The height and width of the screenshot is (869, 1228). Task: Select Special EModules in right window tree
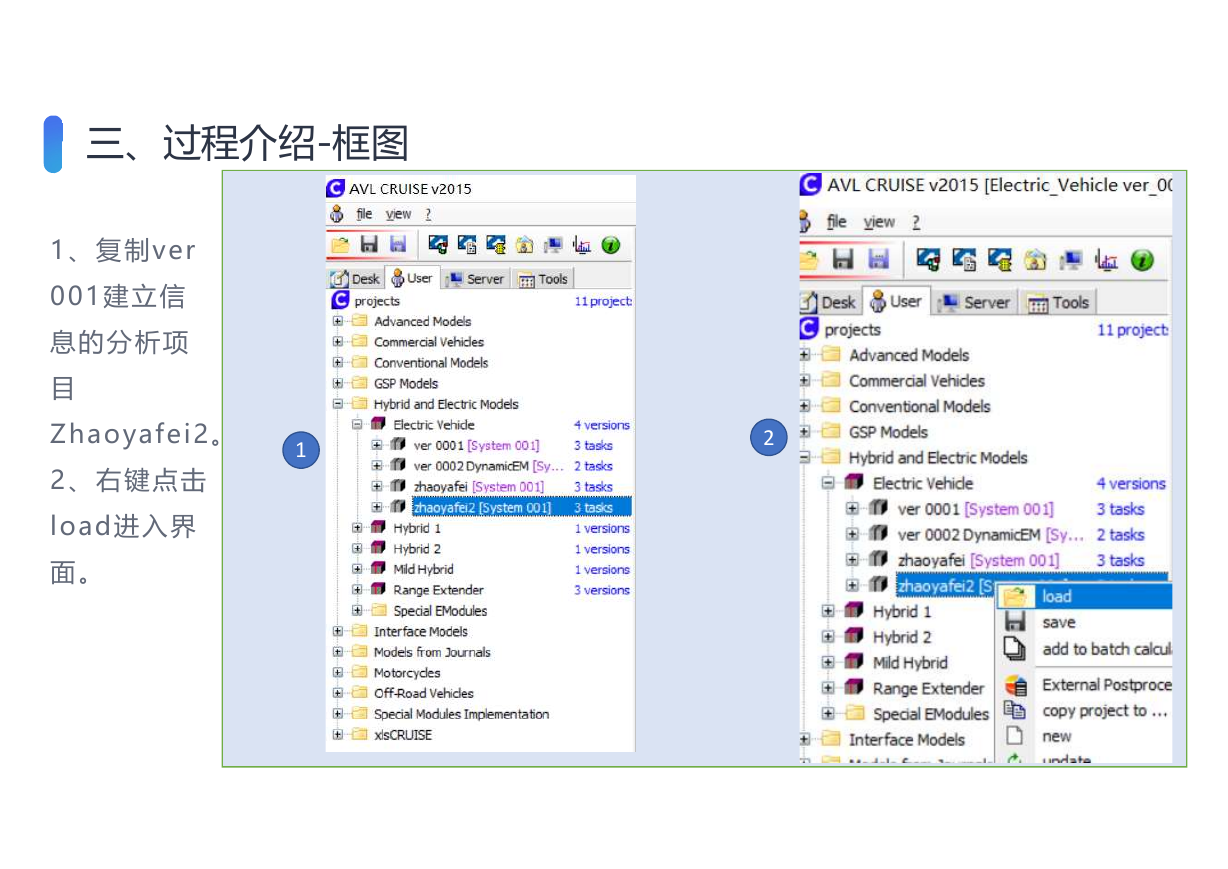[x=931, y=714]
